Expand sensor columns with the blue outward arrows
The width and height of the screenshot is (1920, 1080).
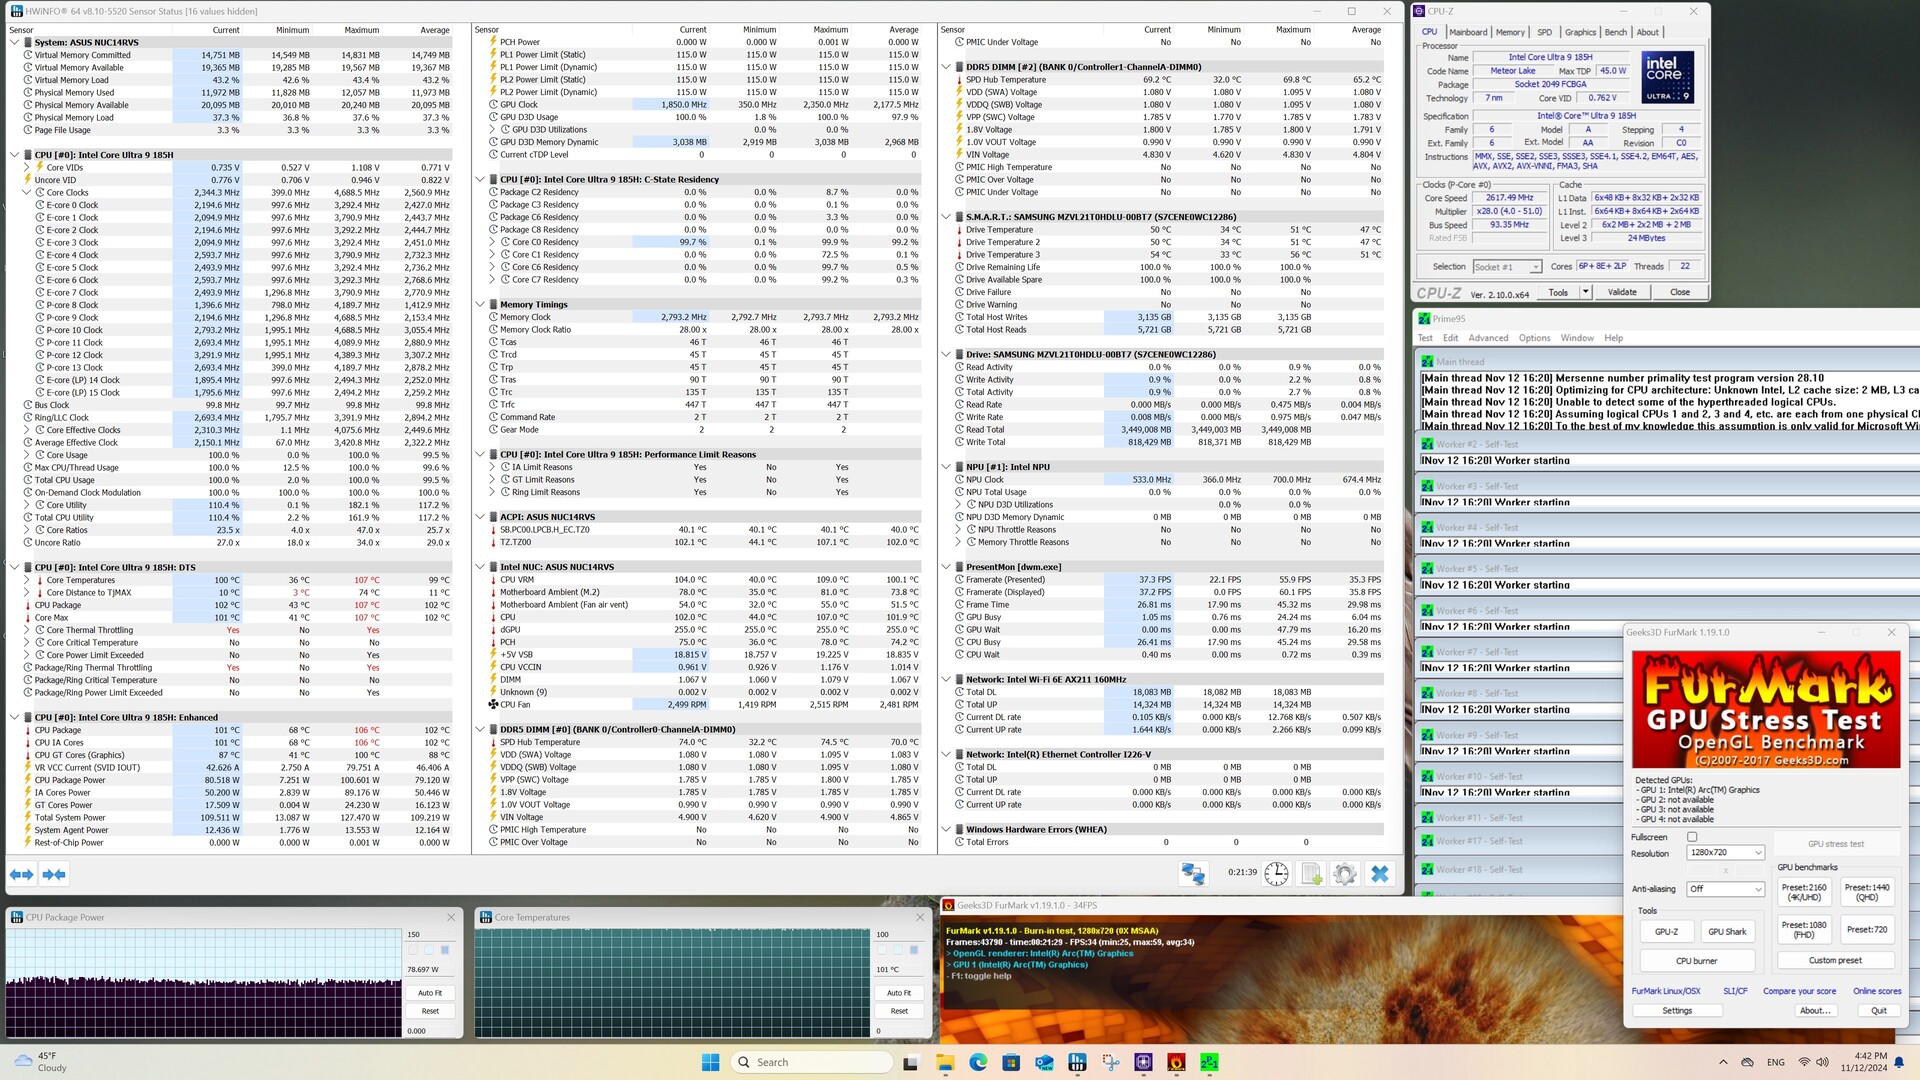22,874
